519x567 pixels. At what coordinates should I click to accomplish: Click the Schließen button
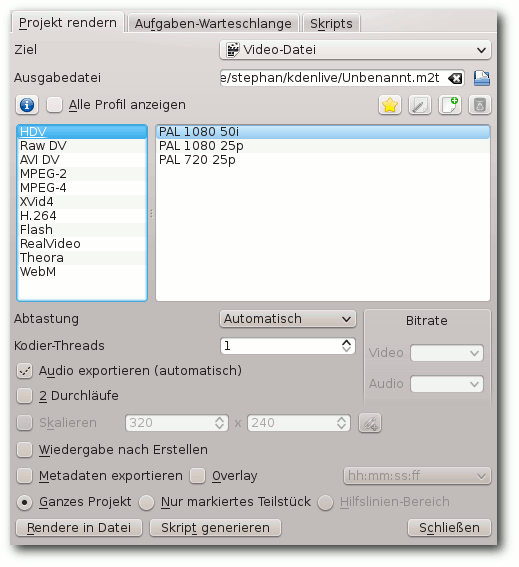click(x=449, y=528)
